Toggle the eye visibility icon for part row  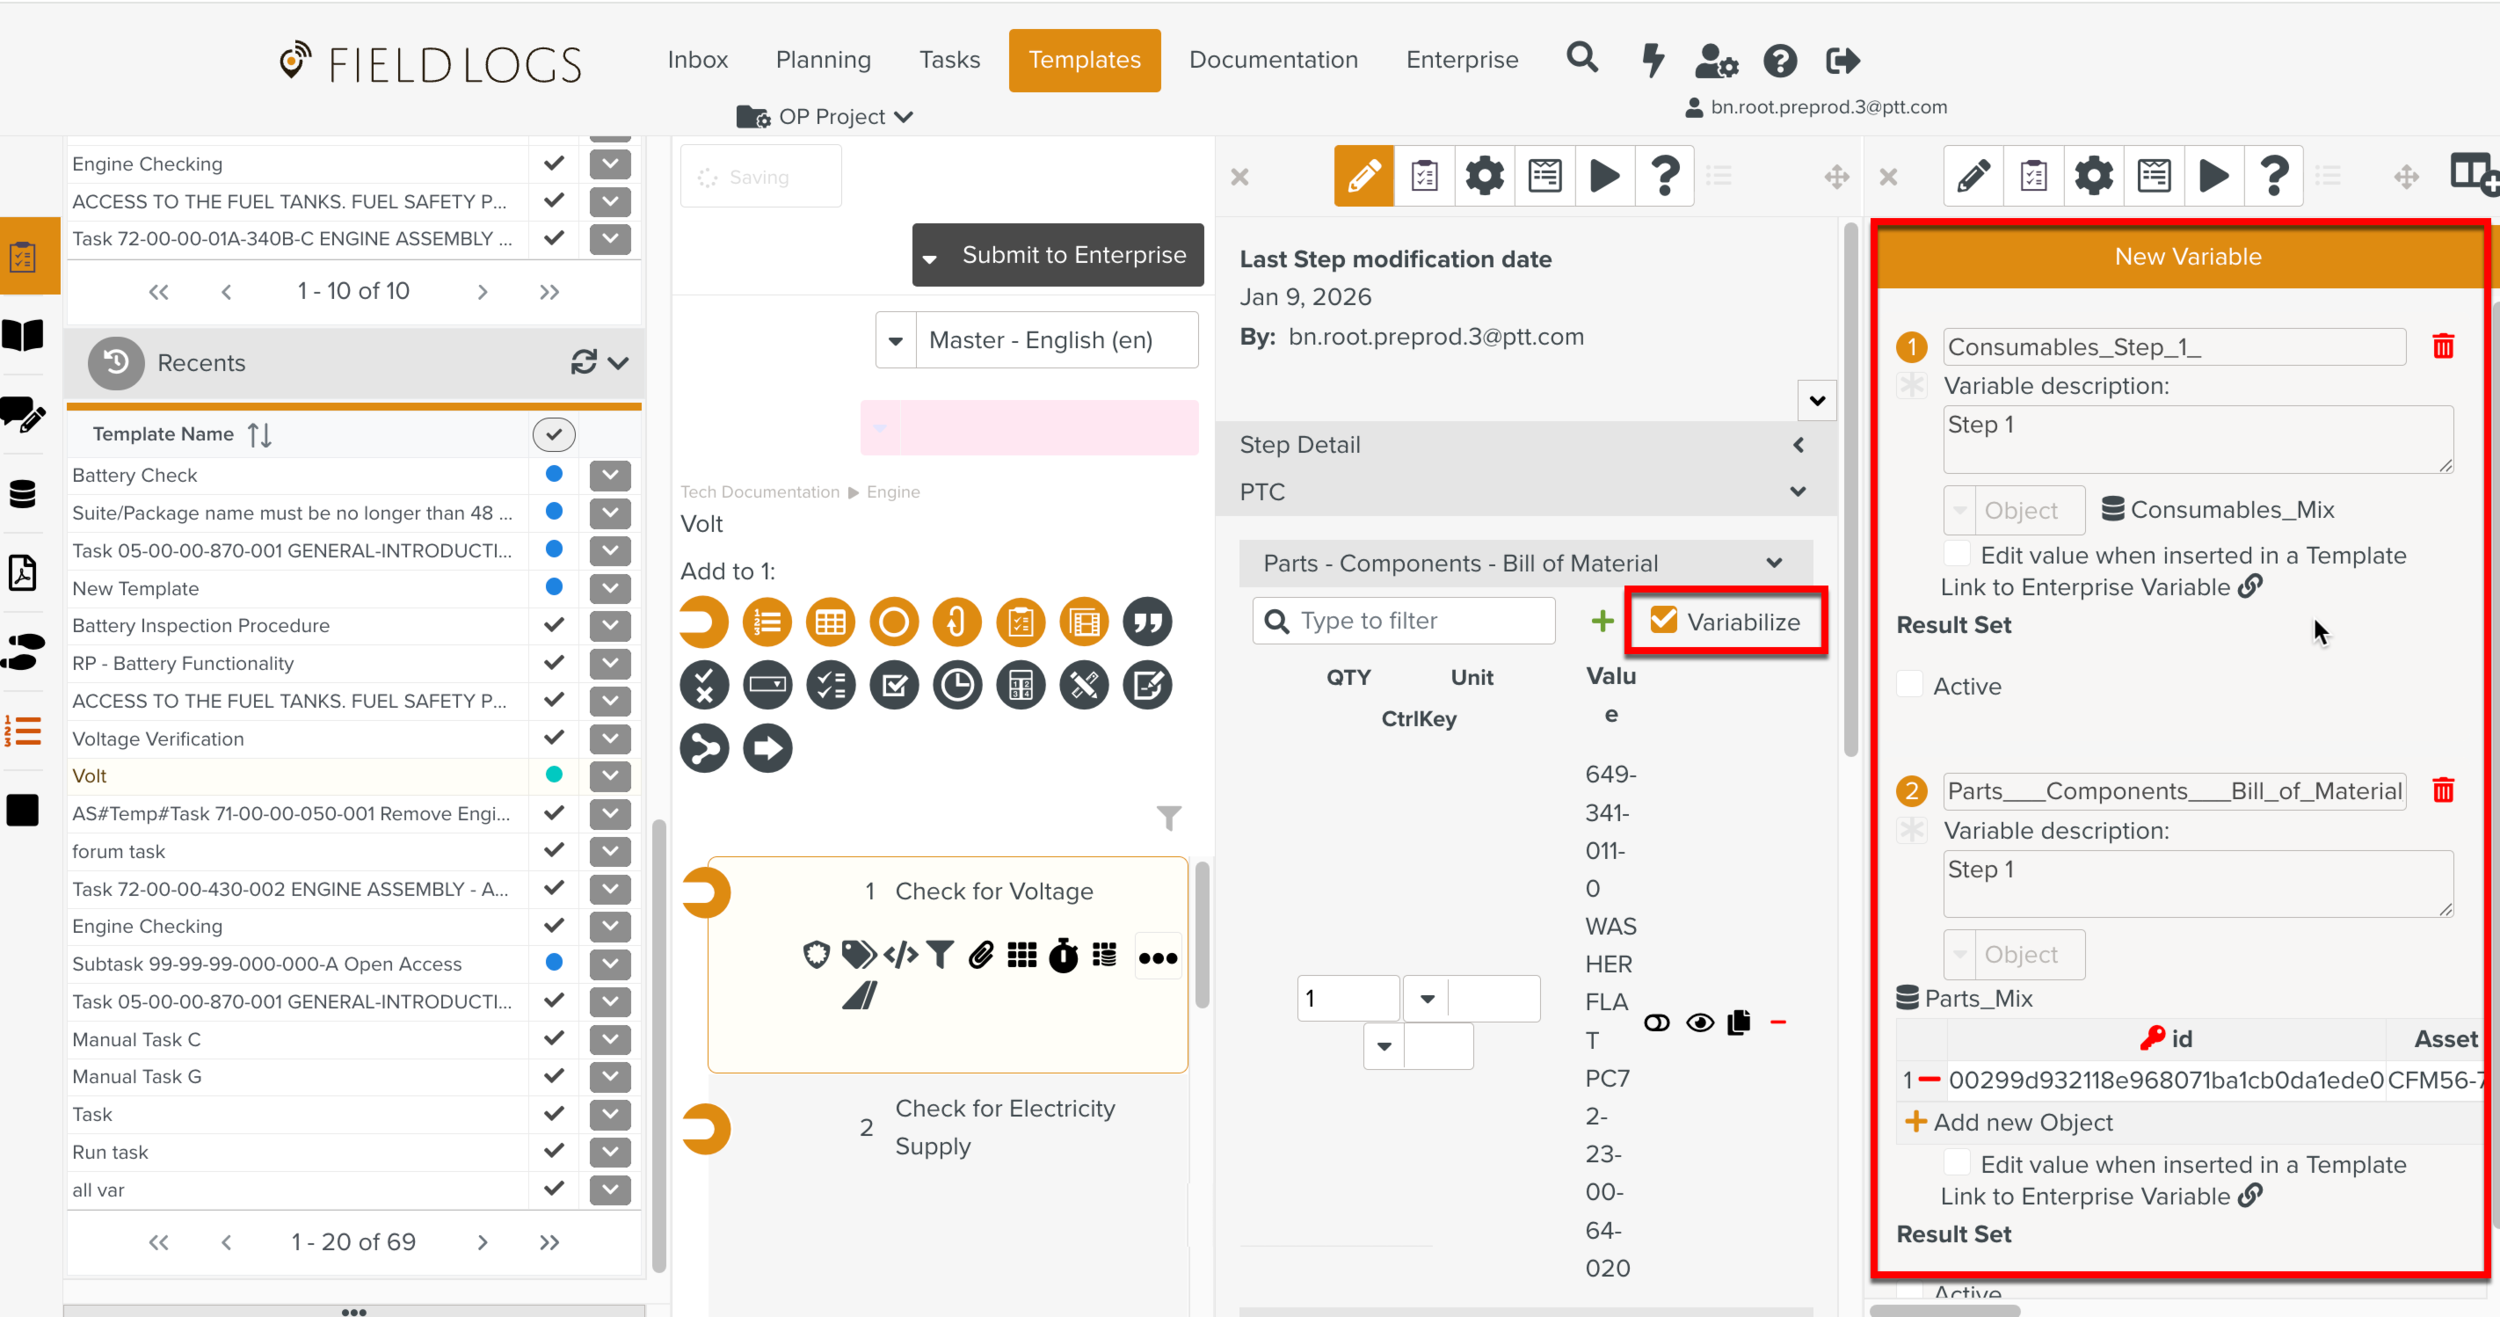pyautogui.click(x=1699, y=1023)
